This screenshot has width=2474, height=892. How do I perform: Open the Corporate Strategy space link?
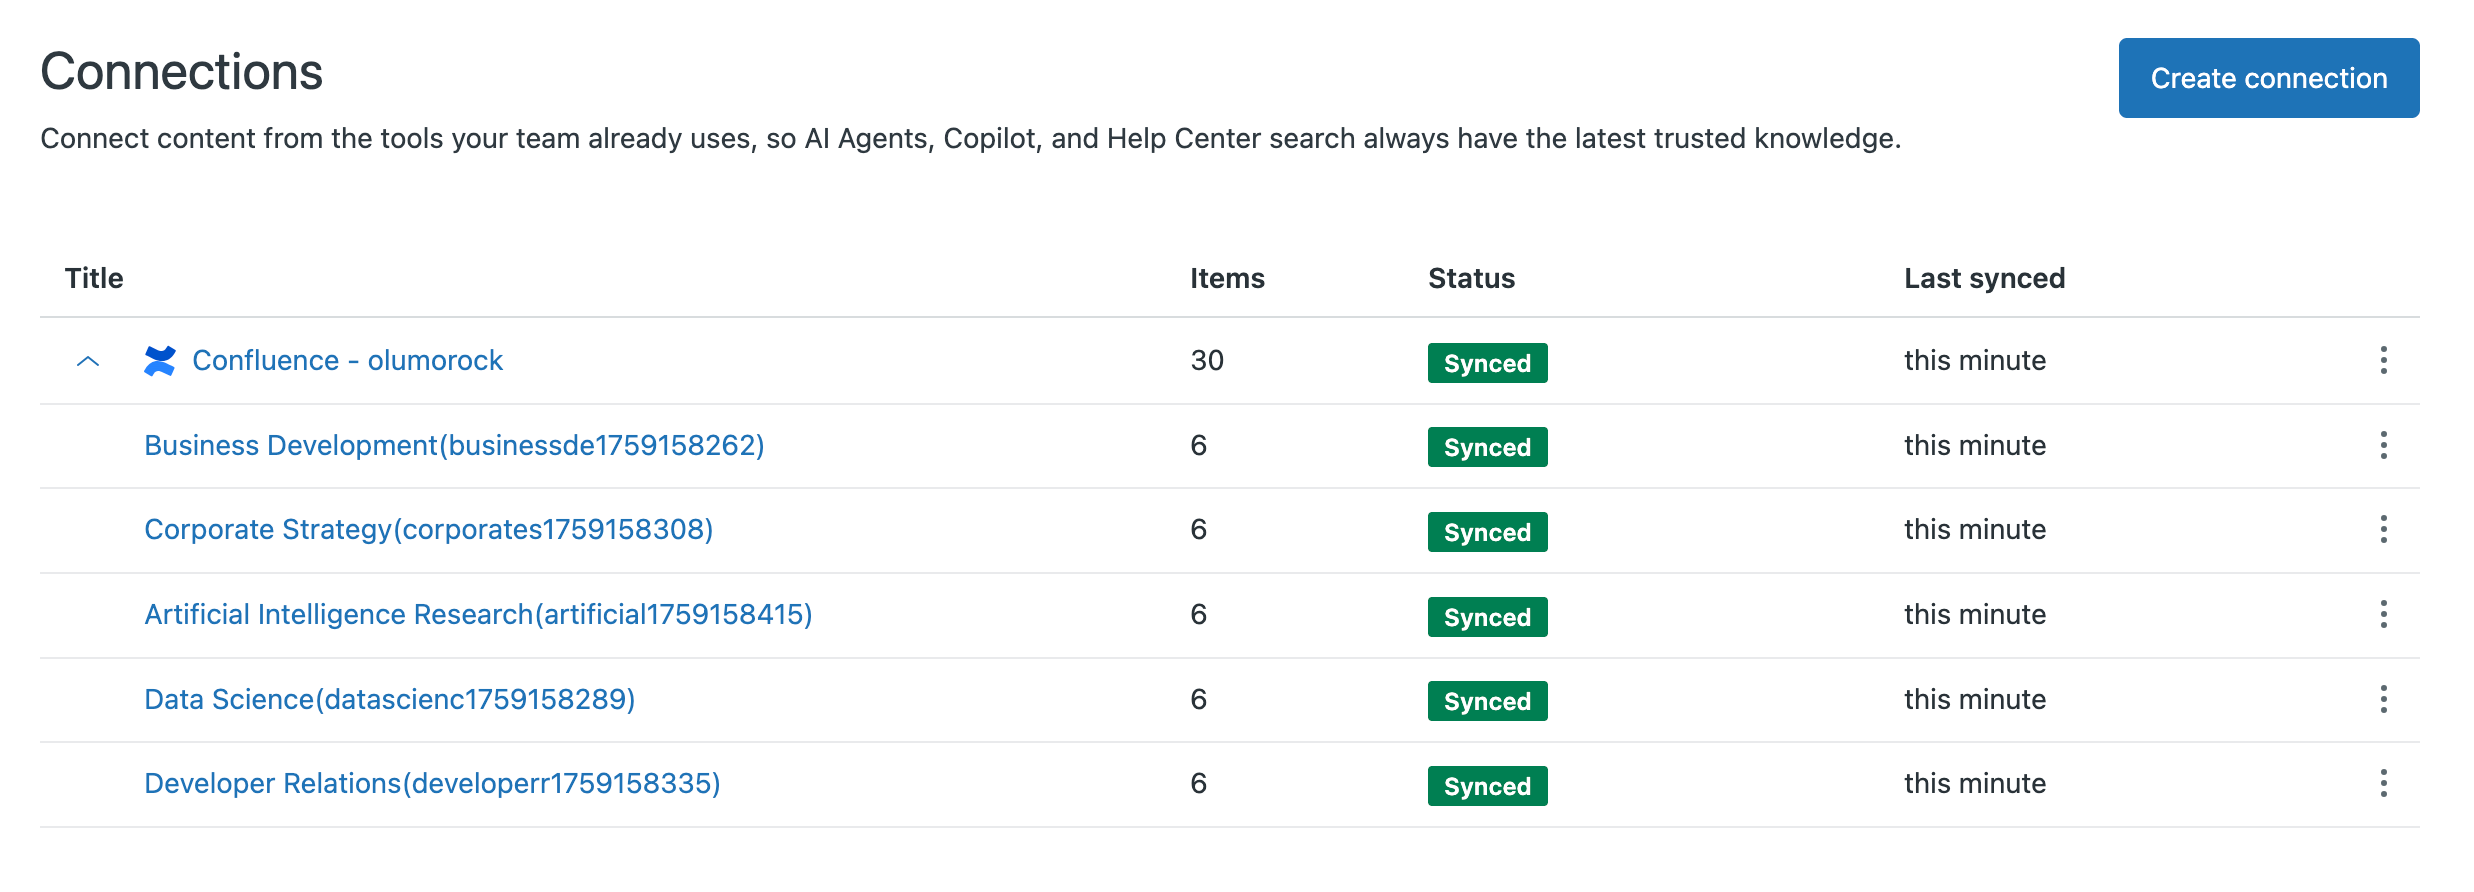click(428, 529)
